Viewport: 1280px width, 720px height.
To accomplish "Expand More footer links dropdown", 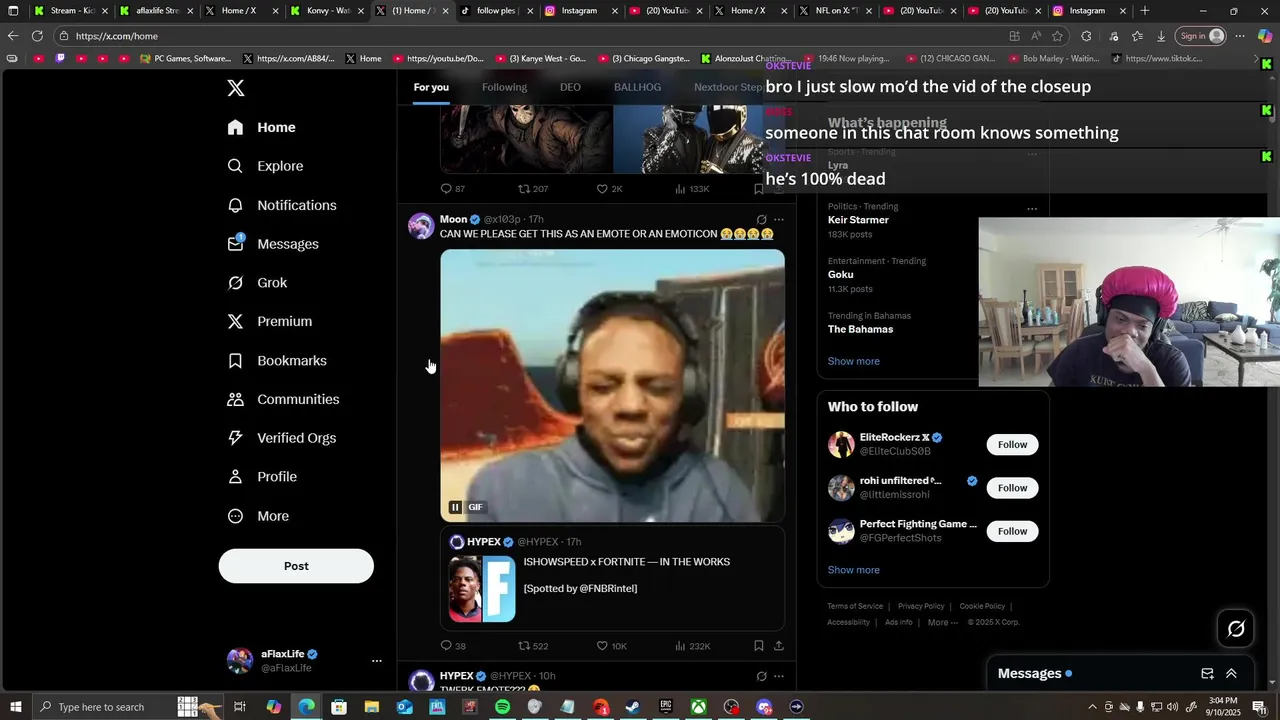I will point(943,622).
